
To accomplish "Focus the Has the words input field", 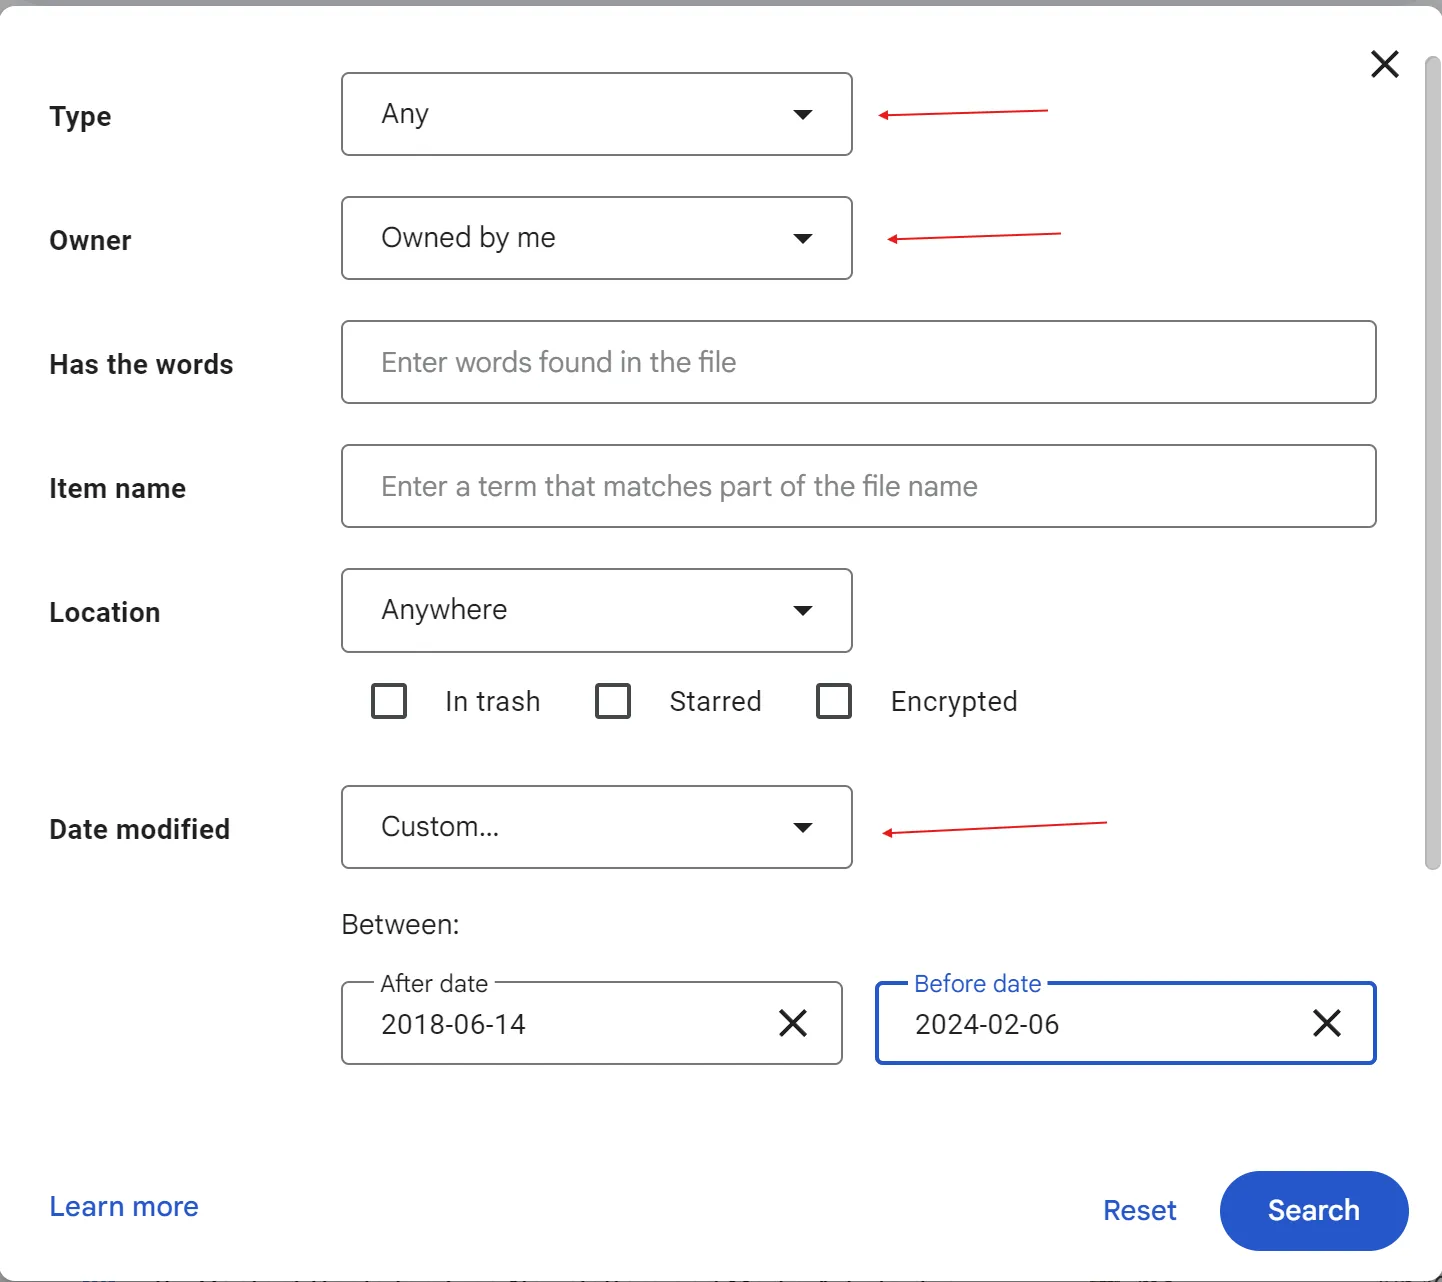I will (x=859, y=362).
